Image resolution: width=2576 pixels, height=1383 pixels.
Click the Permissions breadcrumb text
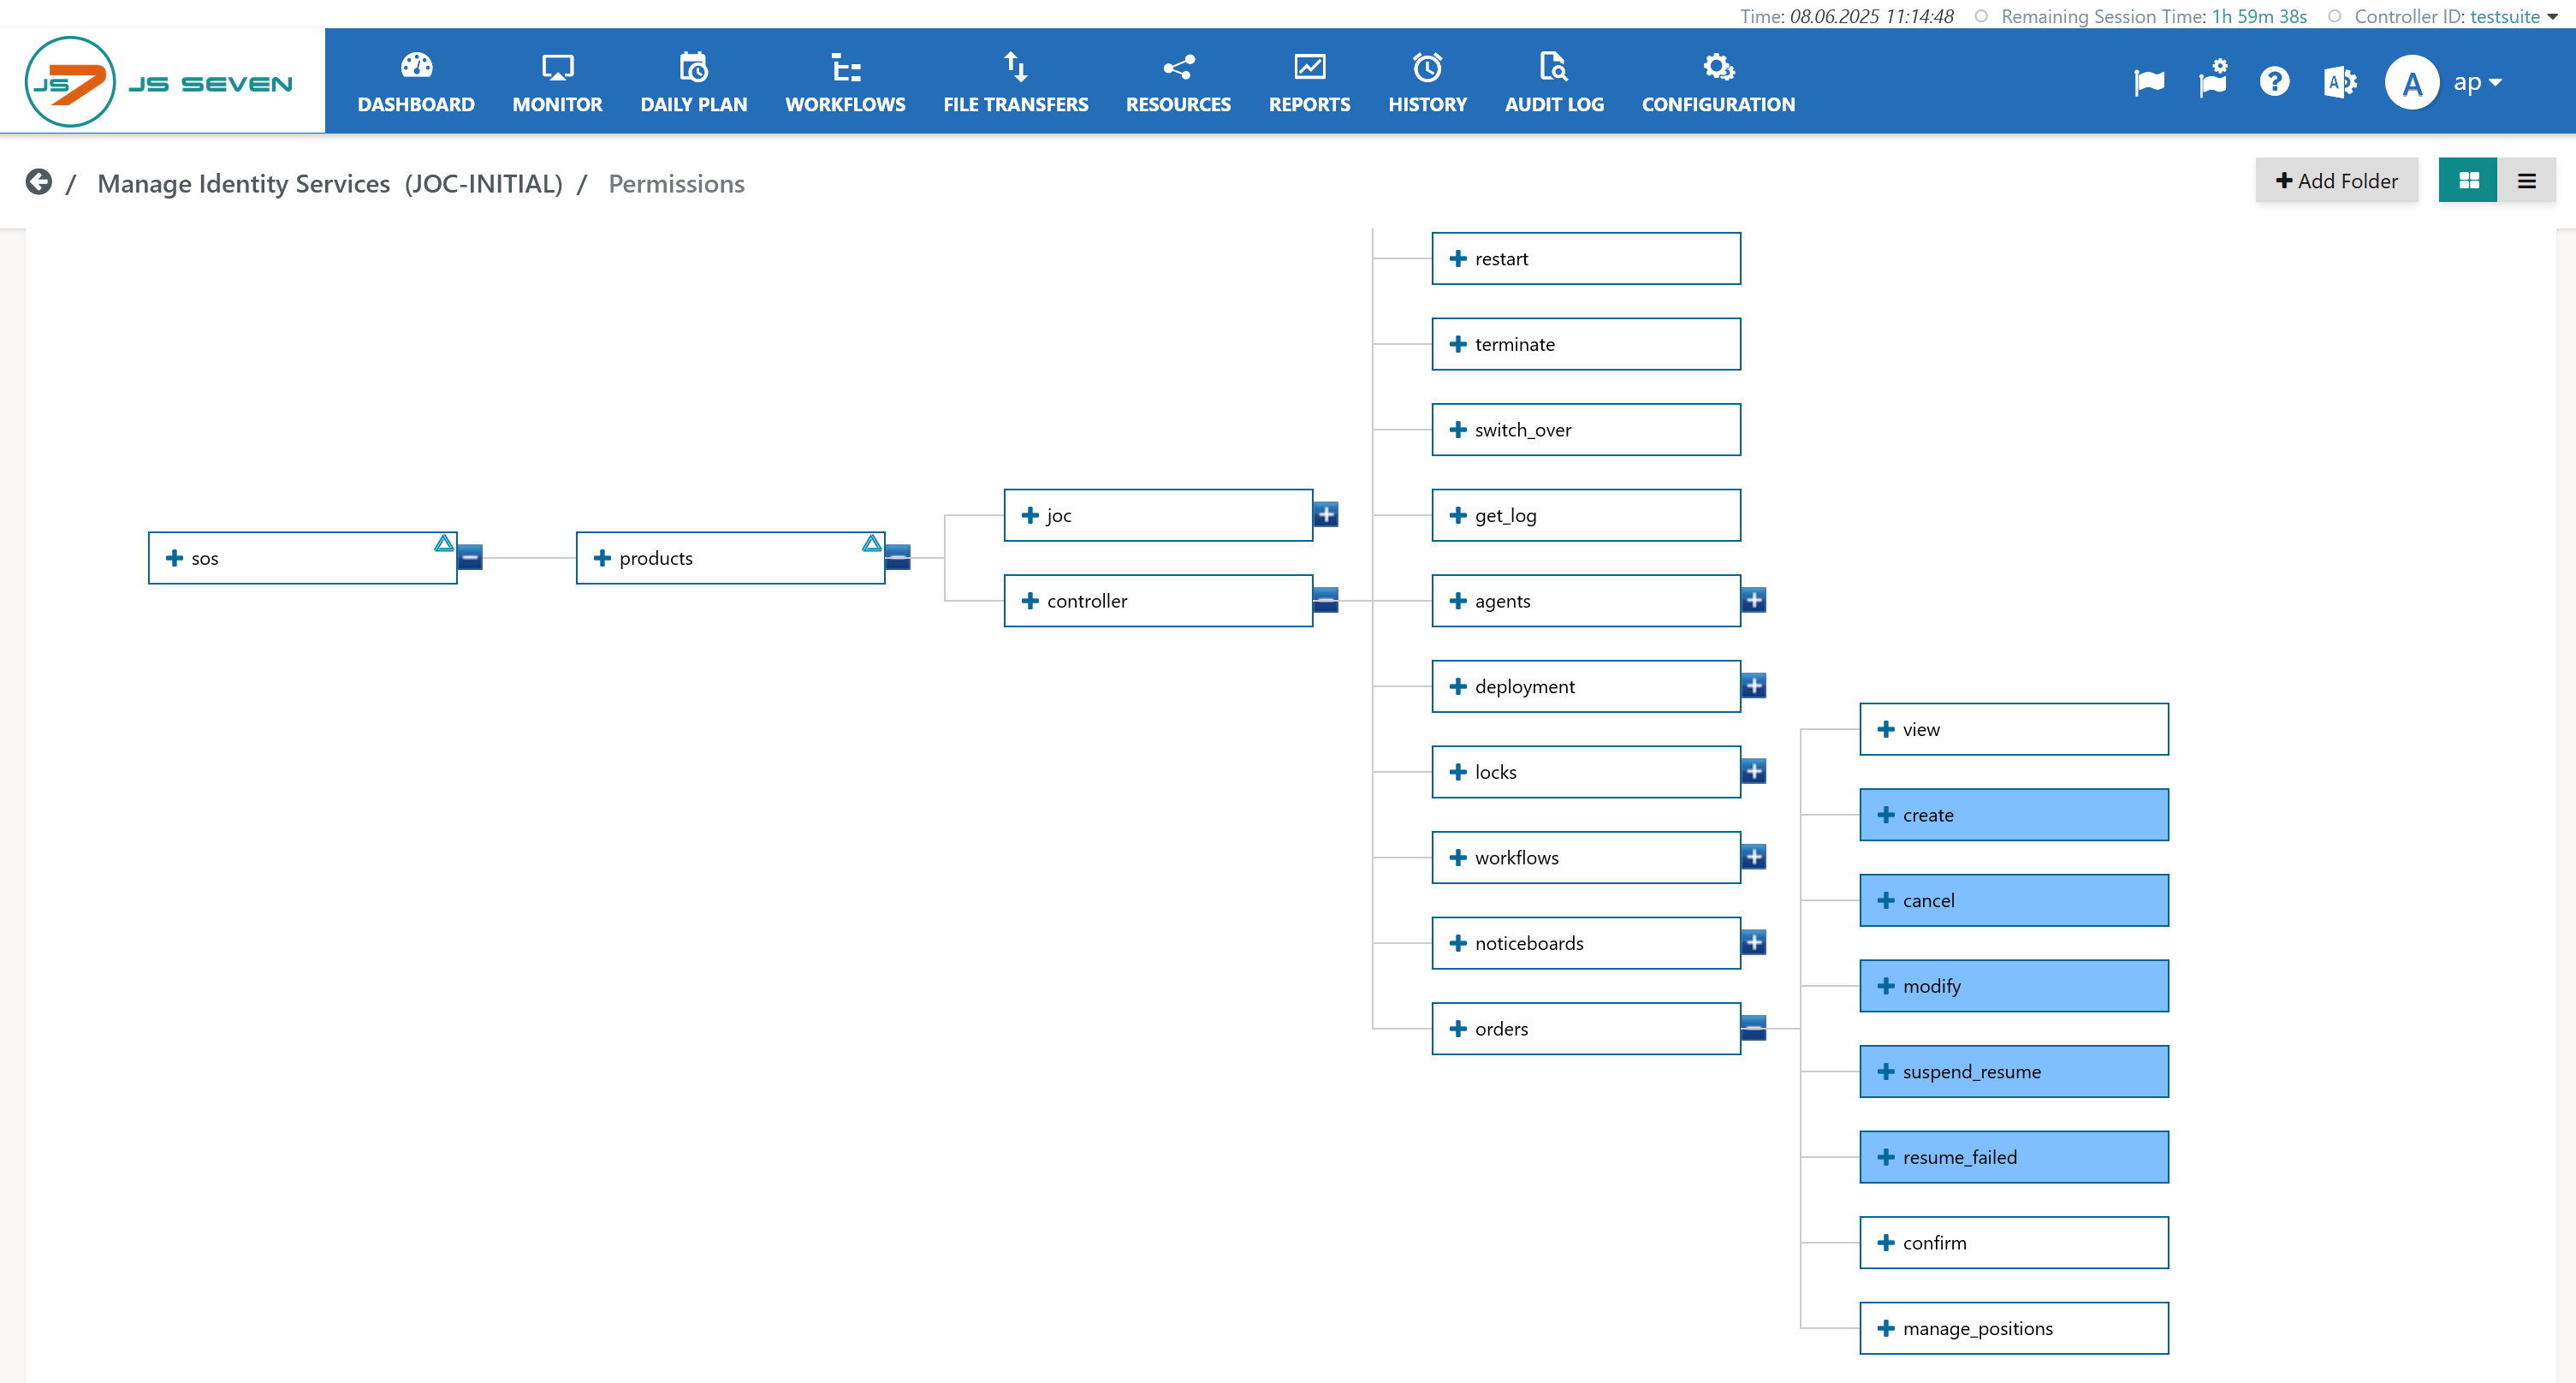[676, 183]
